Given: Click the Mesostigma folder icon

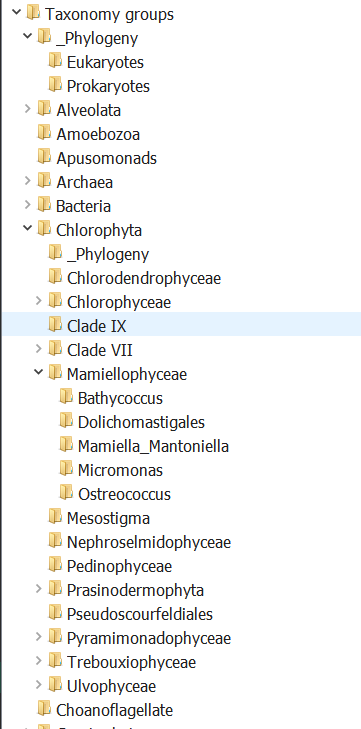Looking at the screenshot, I should coord(55,517).
